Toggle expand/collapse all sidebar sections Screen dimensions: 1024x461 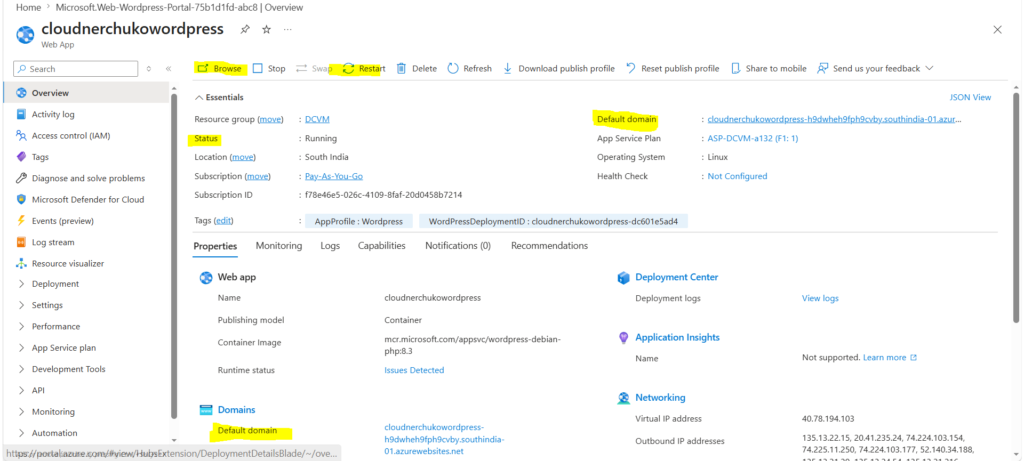tap(149, 69)
